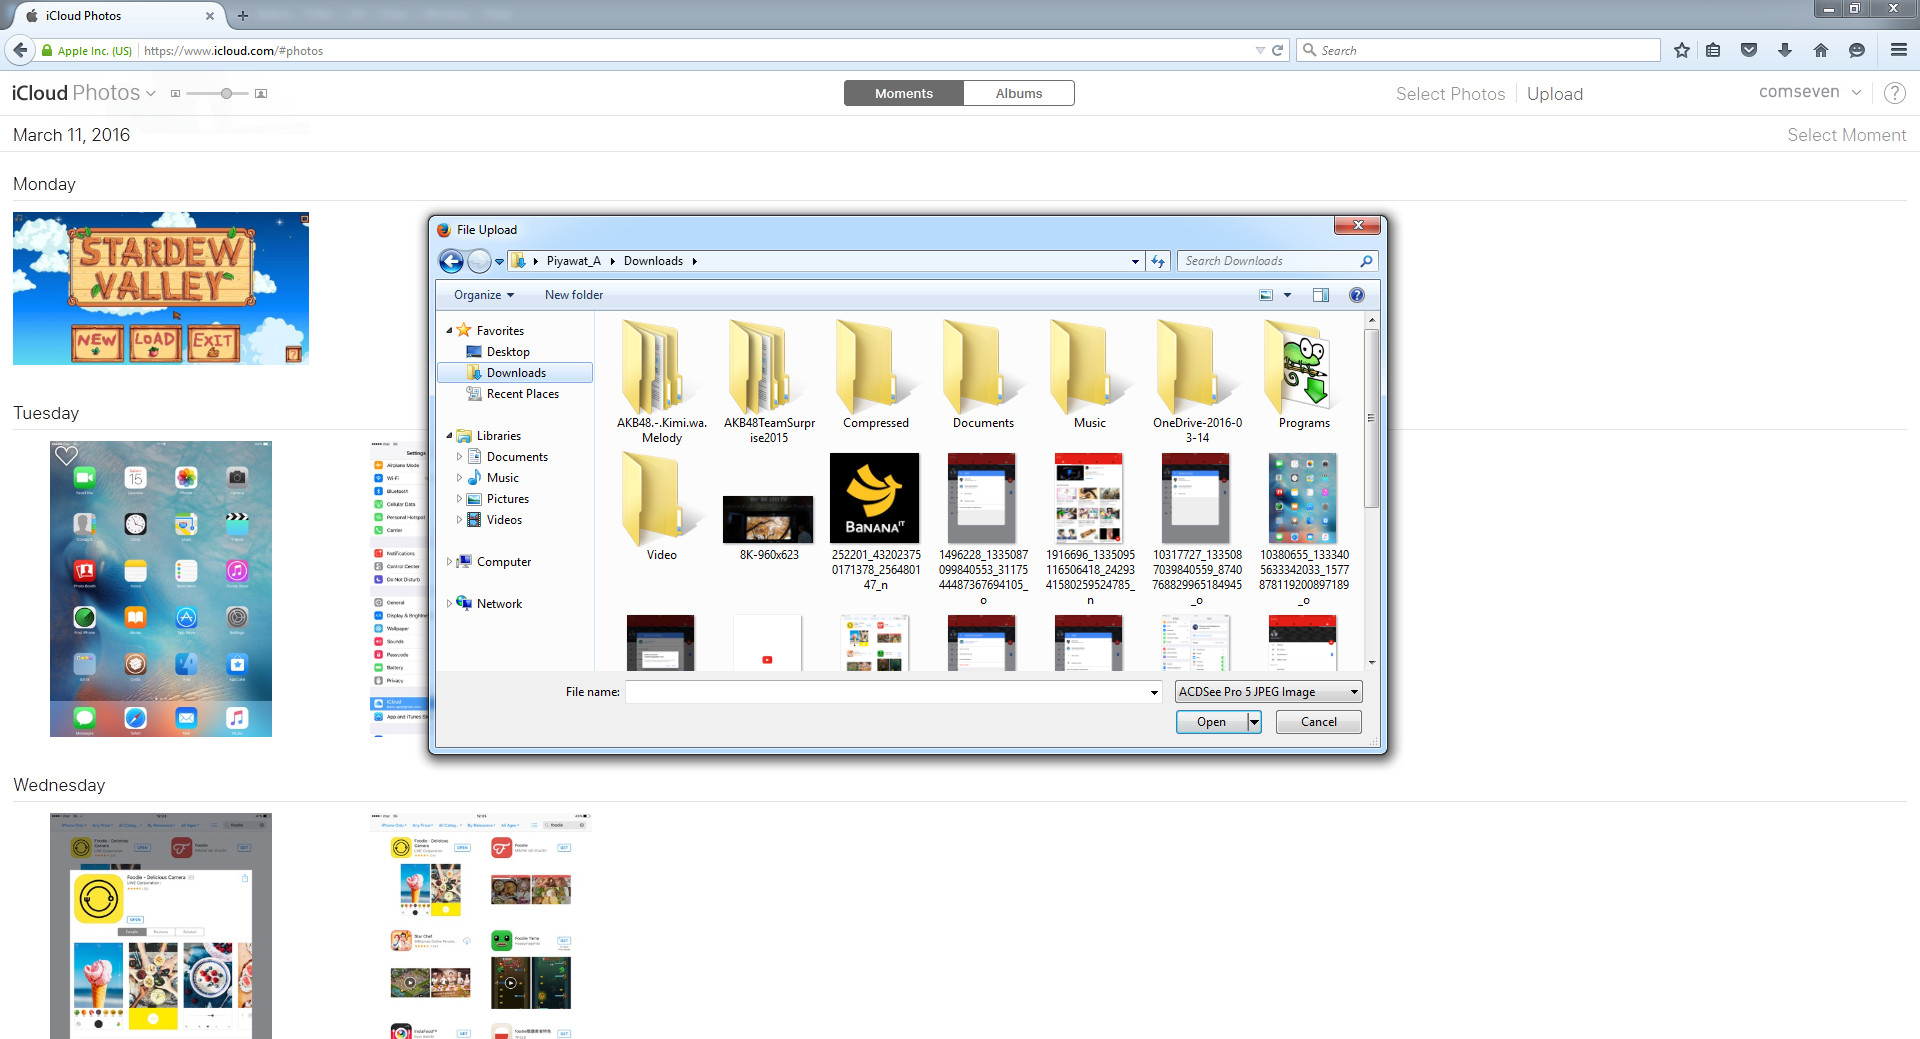Select the OneDrive-2016-03-14 folder
Image resolution: width=1920 pixels, height=1039 pixels.
click(x=1197, y=382)
